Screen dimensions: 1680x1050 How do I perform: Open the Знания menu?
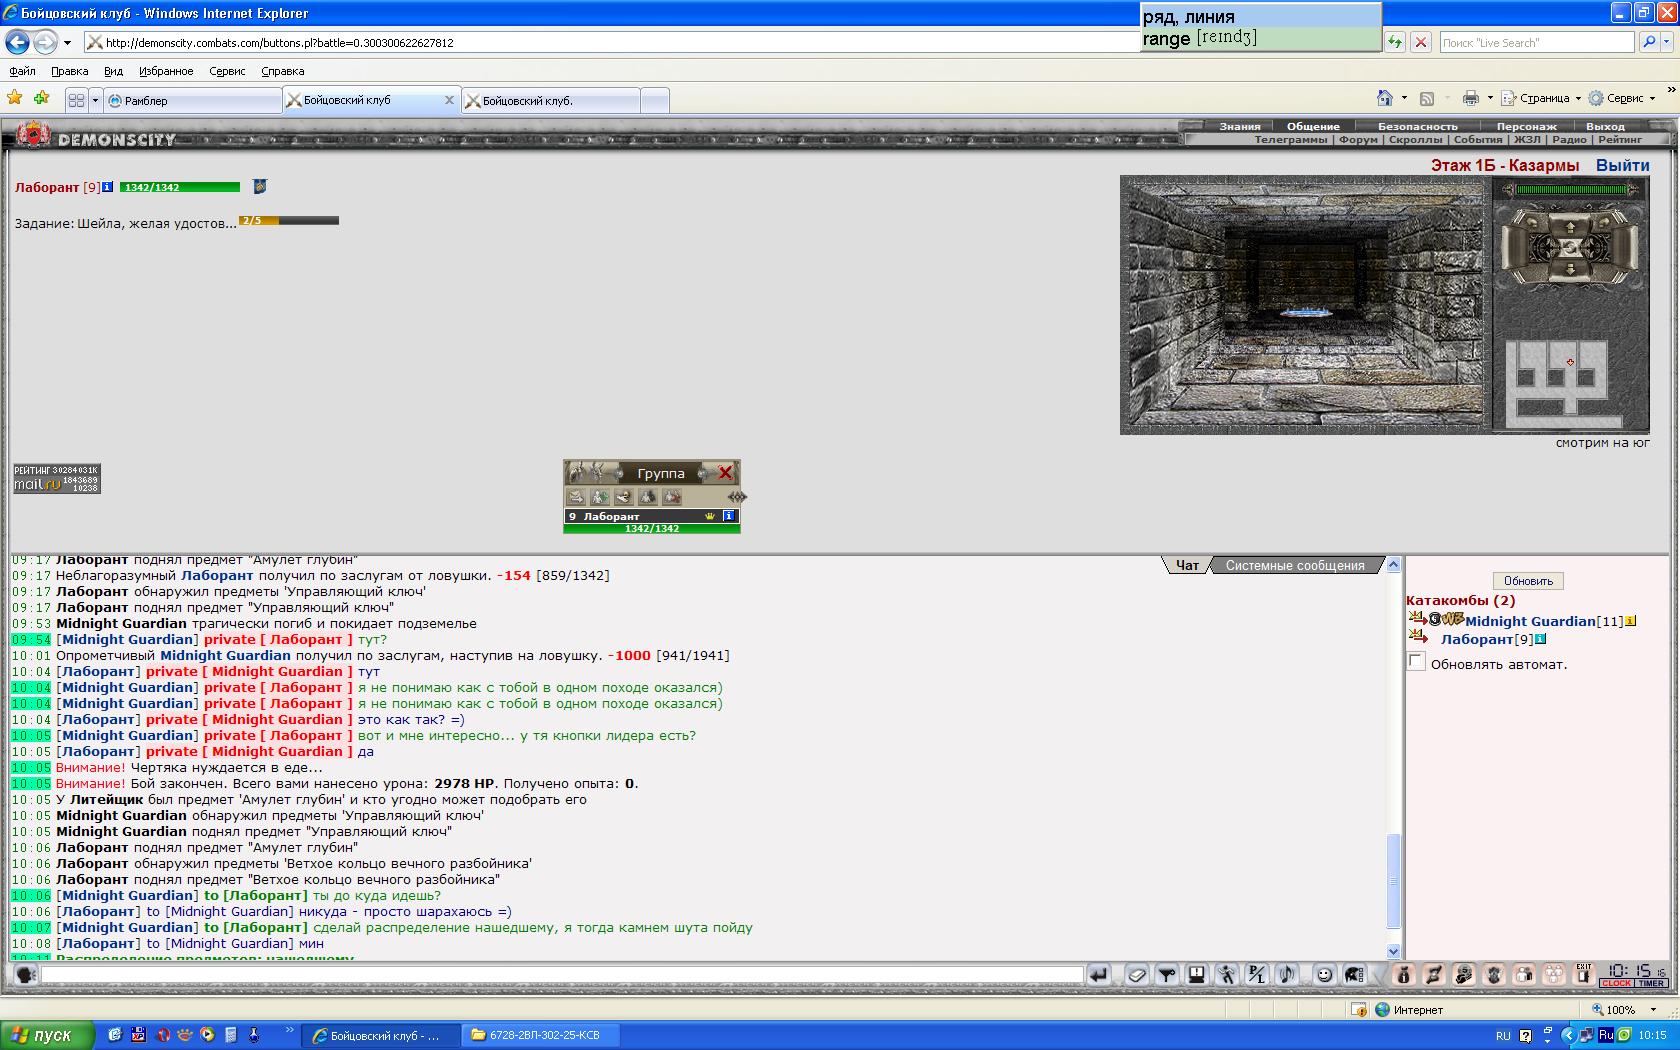click(x=1240, y=126)
